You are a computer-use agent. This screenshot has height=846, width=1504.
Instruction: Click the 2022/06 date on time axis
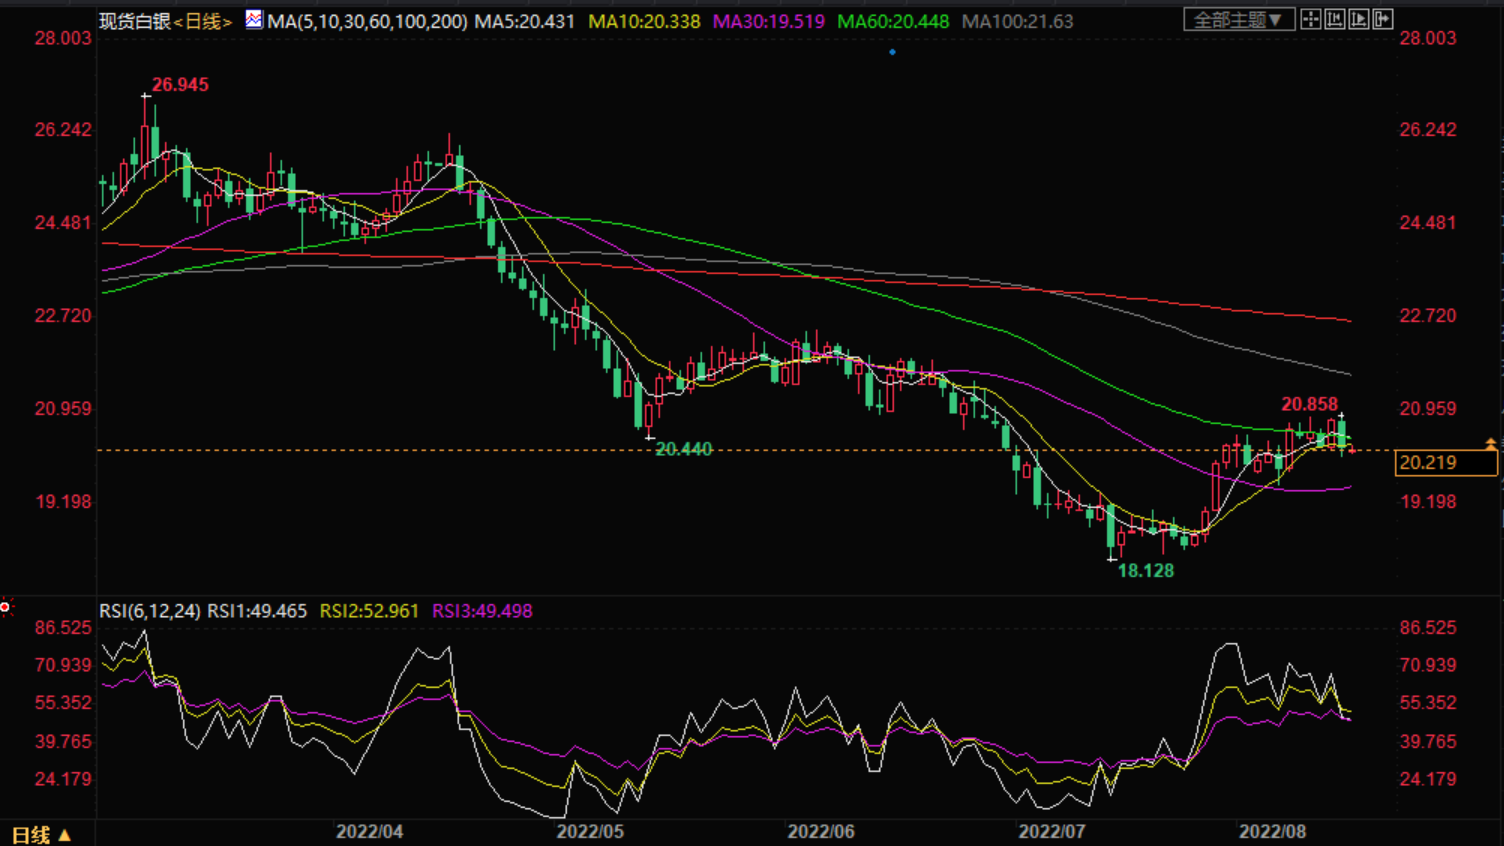pos(821,832)
